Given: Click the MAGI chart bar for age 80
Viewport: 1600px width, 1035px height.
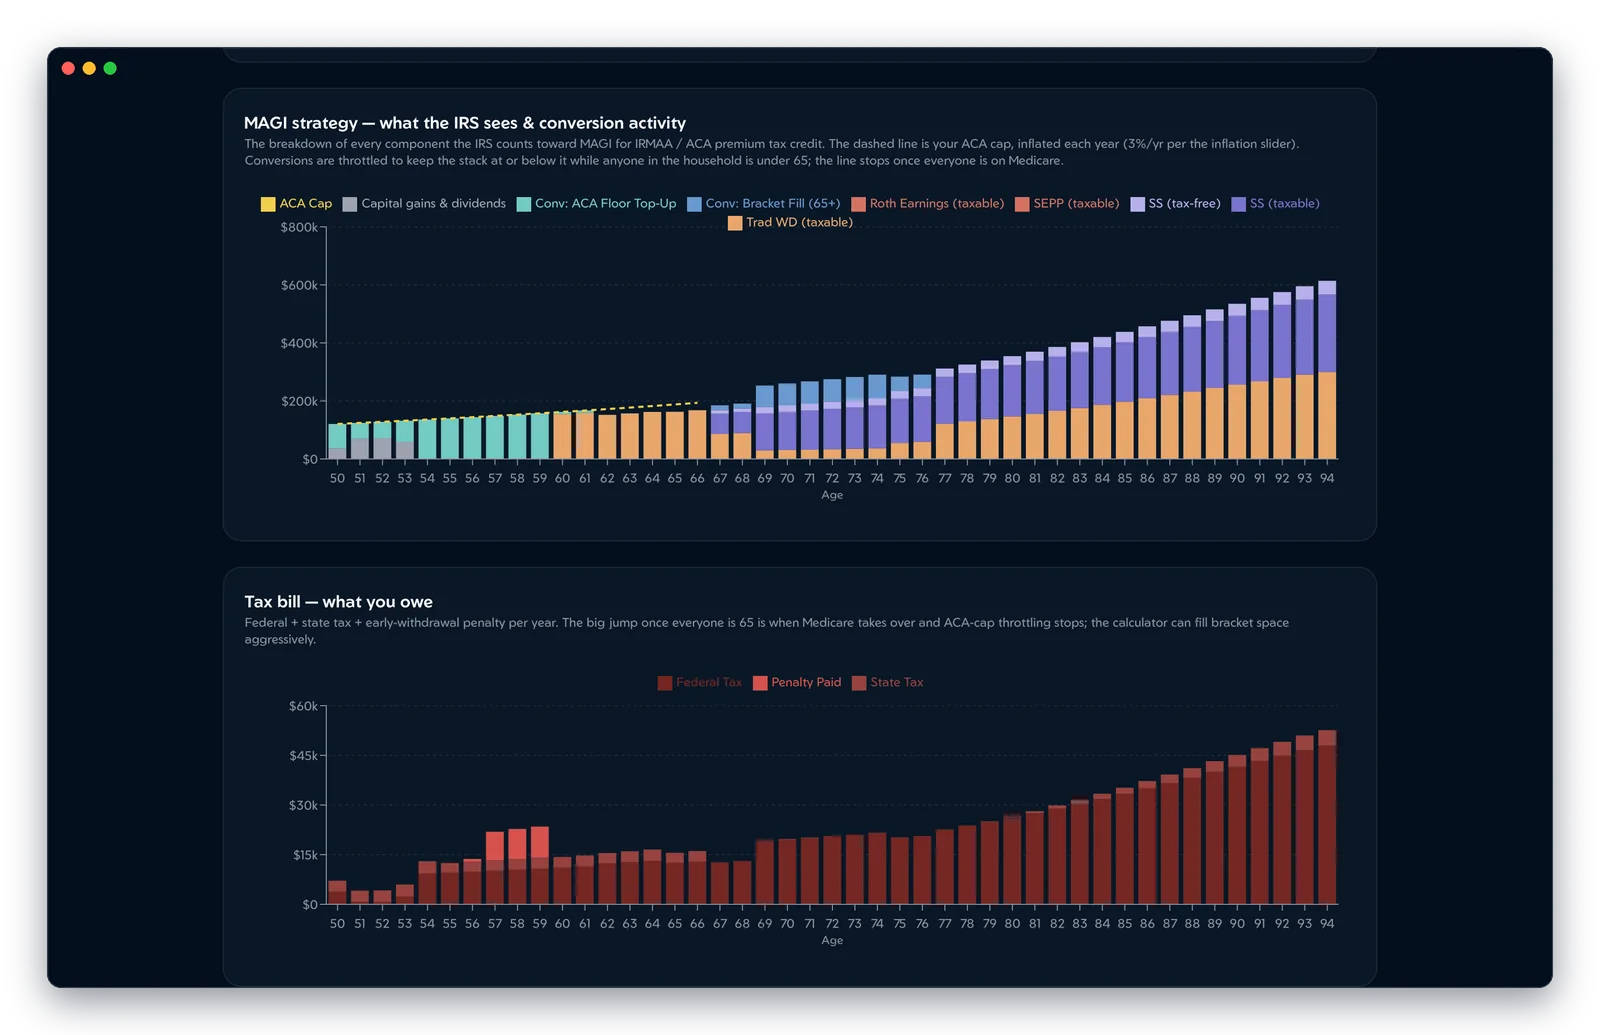Looking at the screenshot, I should point(1012,408).
